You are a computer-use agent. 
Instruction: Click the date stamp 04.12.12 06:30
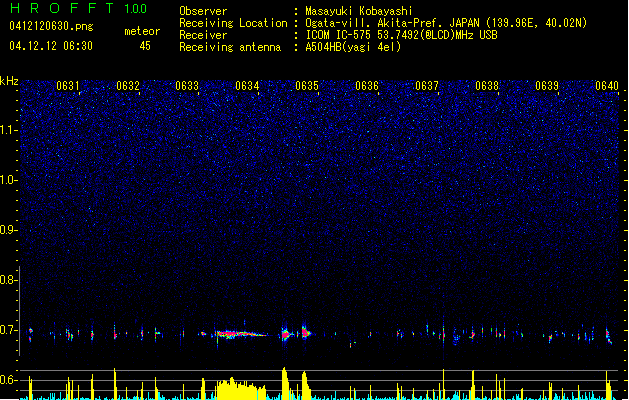(x=51, y=46)
